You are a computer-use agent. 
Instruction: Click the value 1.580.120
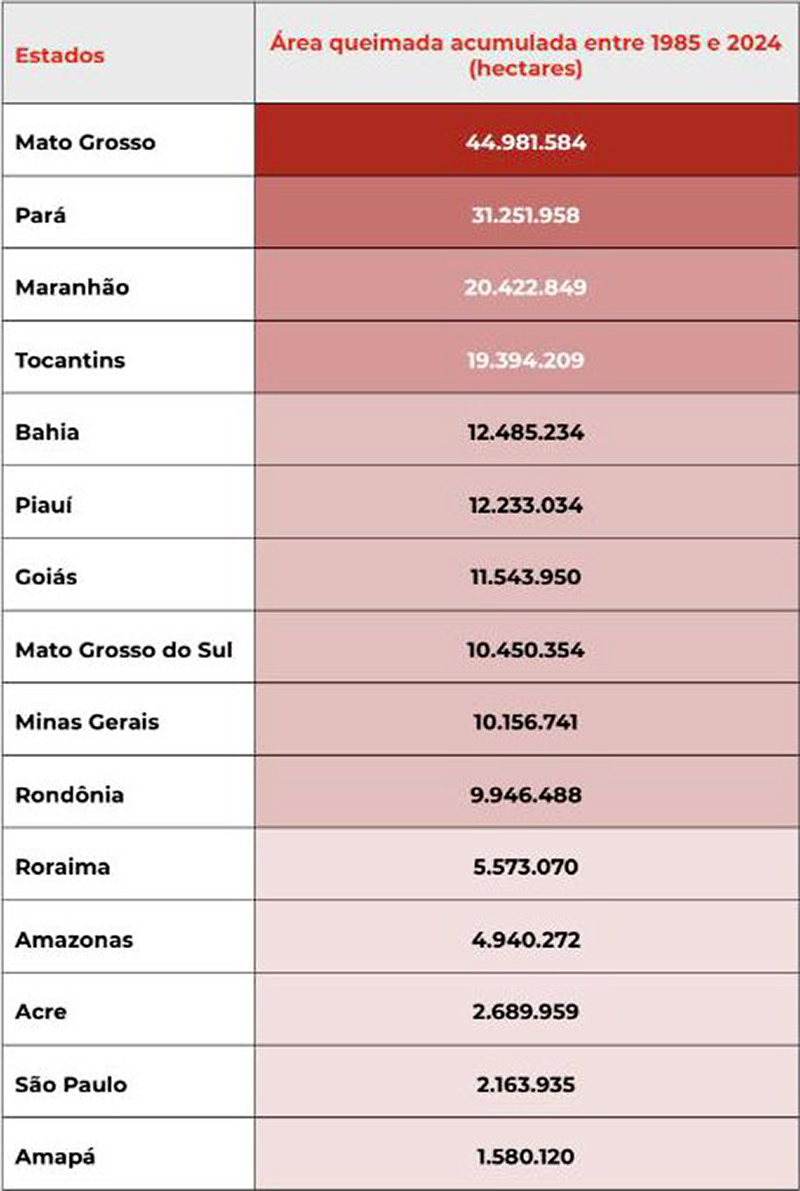click(525, 1157)
